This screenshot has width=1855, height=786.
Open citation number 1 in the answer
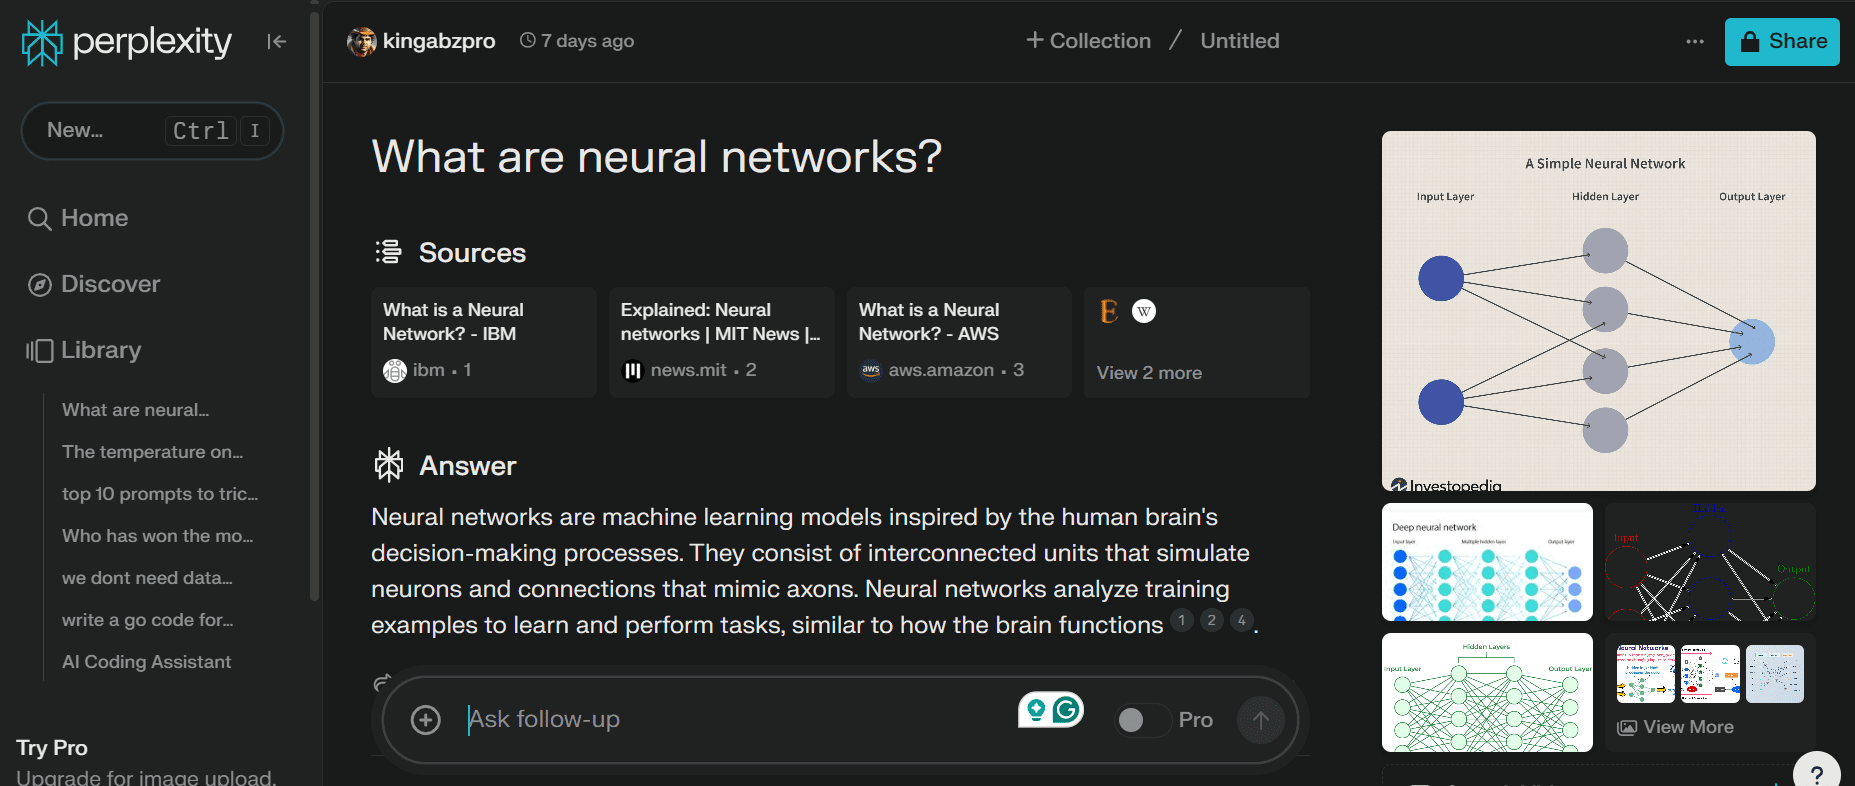(x=1182, y=621)
